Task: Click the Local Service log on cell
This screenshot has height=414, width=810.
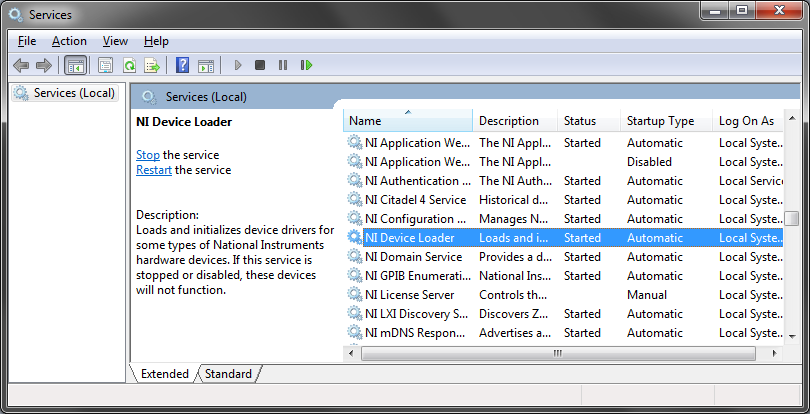Action: (751, 181)
